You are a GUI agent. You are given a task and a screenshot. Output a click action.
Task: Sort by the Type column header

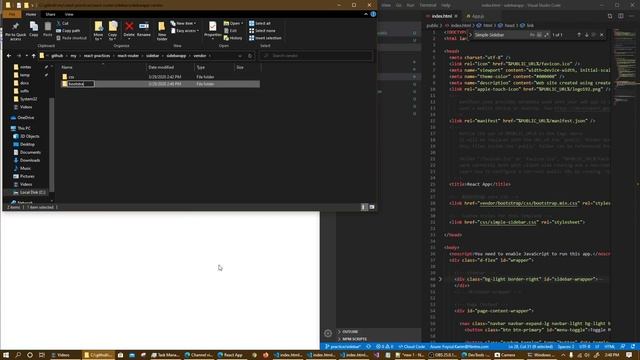[x=200, y=67]
